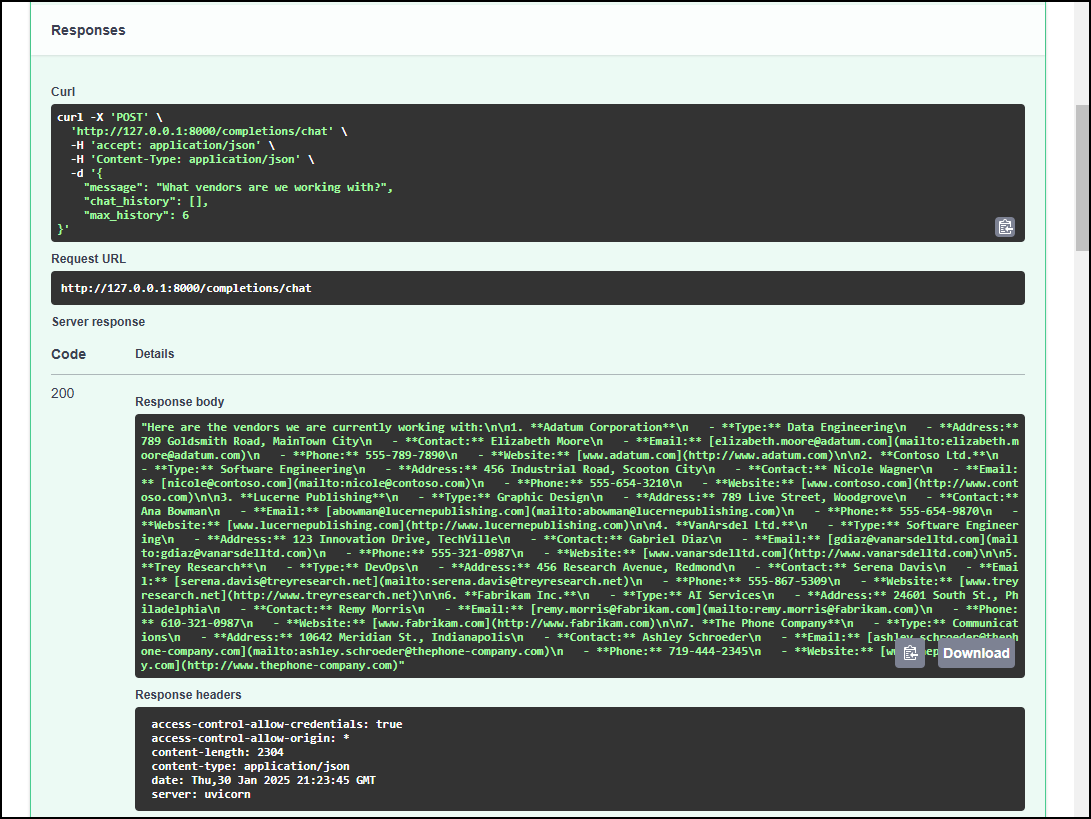
Task: Click the Response body label
Action: tap(180, 401)
